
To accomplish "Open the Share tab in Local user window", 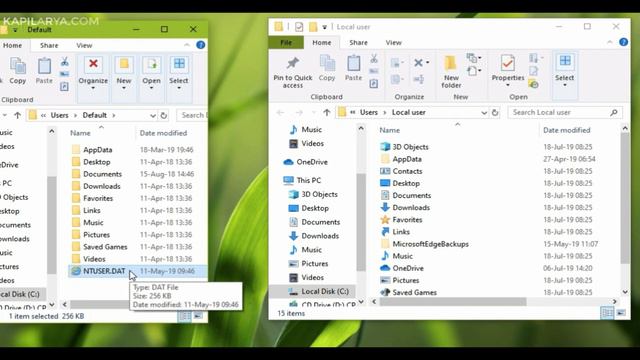I will [x=358, y=42].
